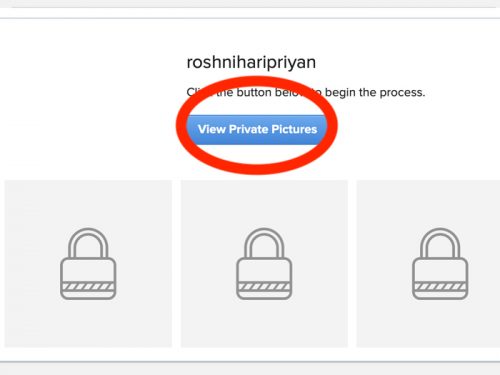Click the striped band on the left padlock

click(88, 286)
